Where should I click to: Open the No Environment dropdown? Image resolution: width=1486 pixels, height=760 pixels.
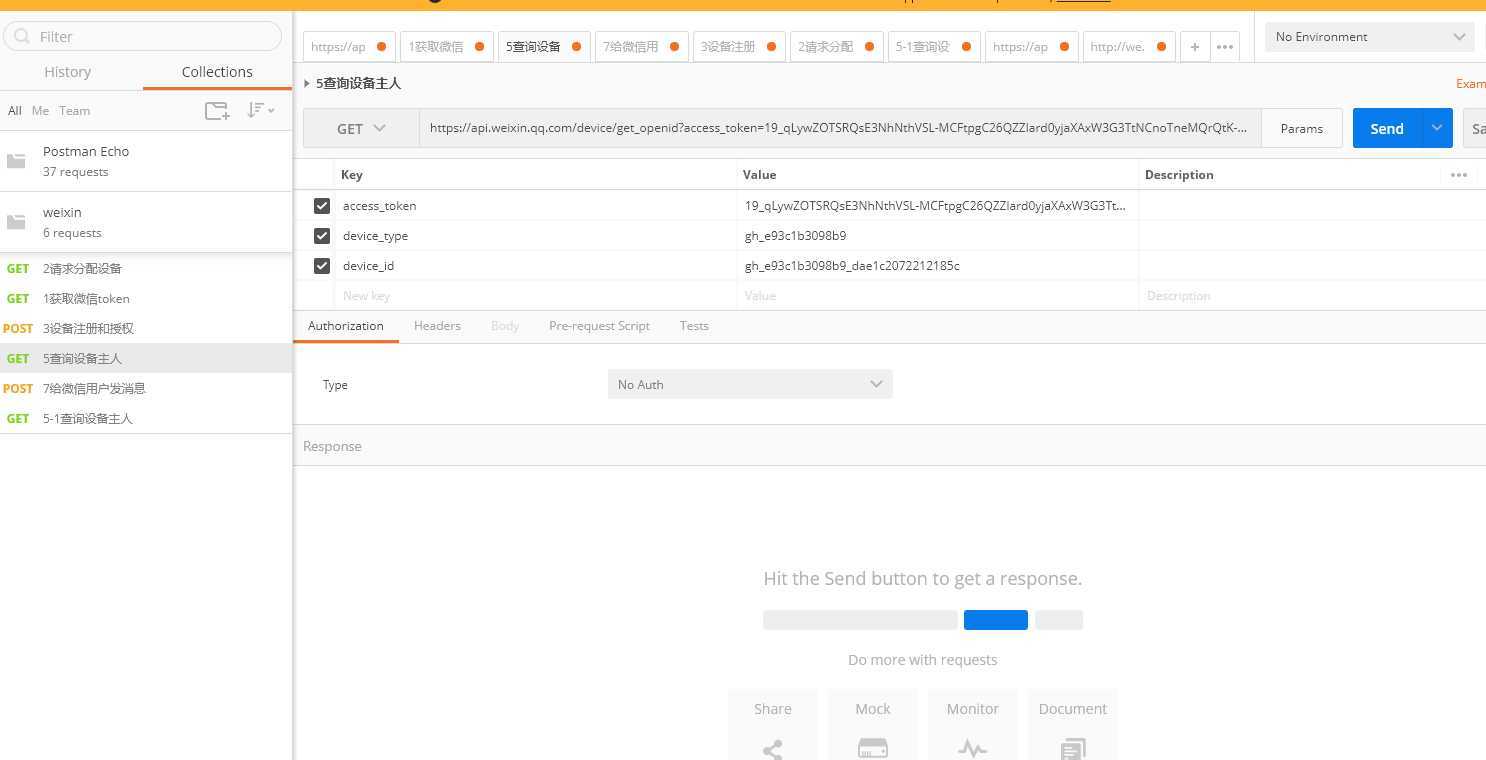(1369, 37)
